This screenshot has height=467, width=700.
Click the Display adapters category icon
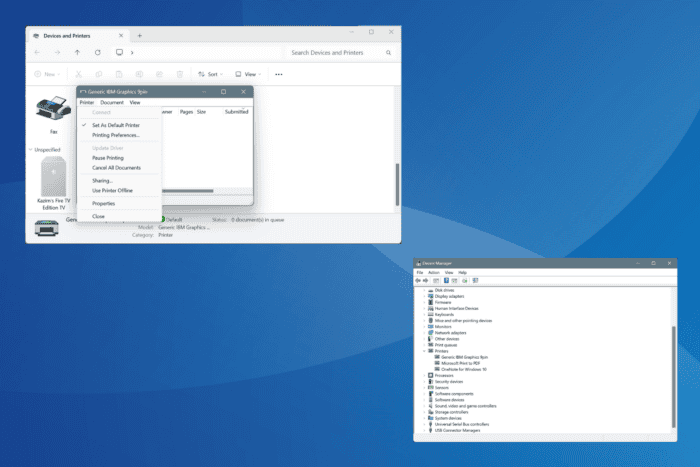tap(430, 296)
